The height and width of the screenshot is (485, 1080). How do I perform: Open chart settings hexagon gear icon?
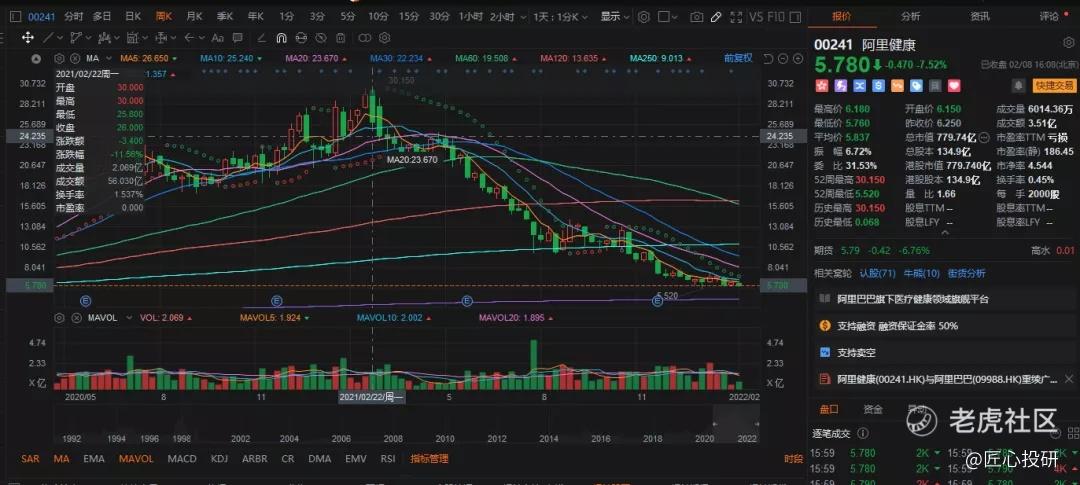pyautogui.click(x=644, y=17)
